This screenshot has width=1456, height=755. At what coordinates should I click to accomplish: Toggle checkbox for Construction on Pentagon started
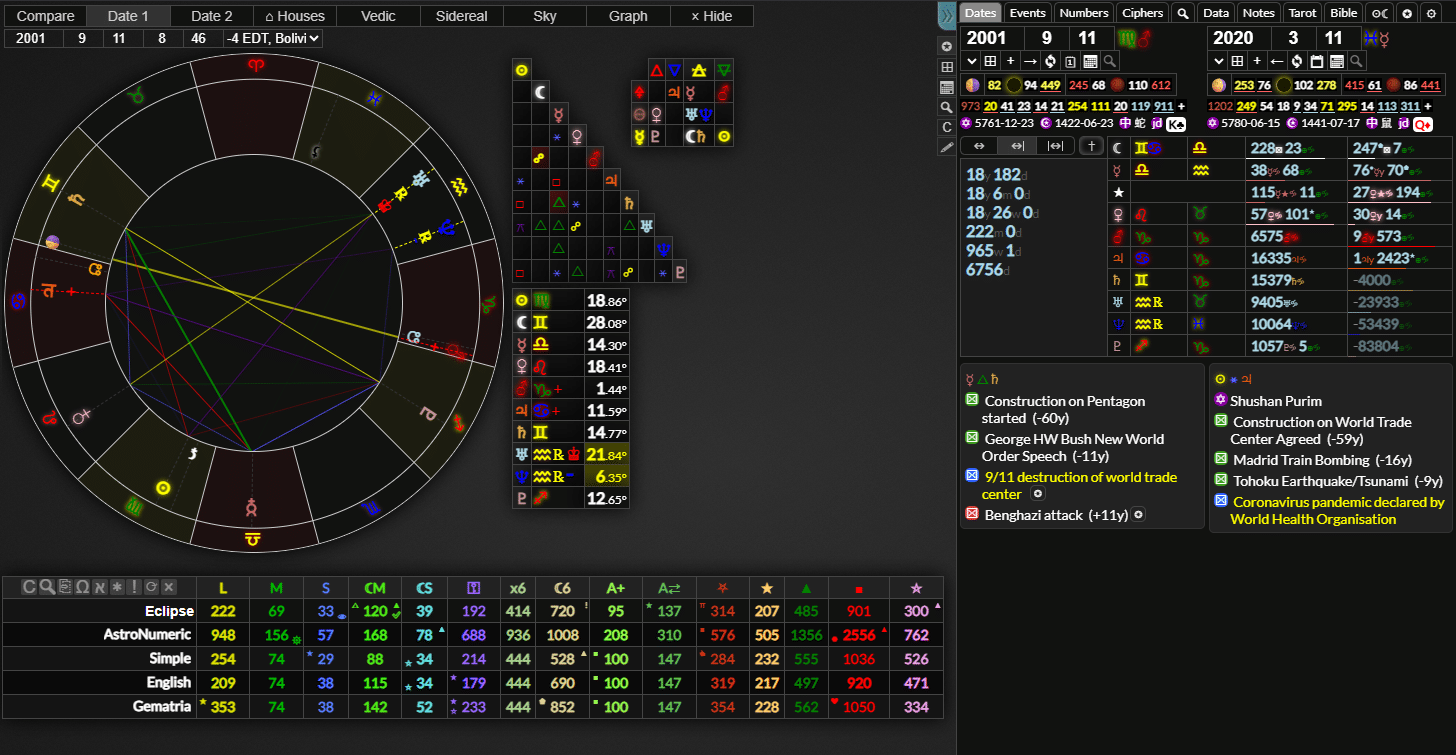coord(971,401)
